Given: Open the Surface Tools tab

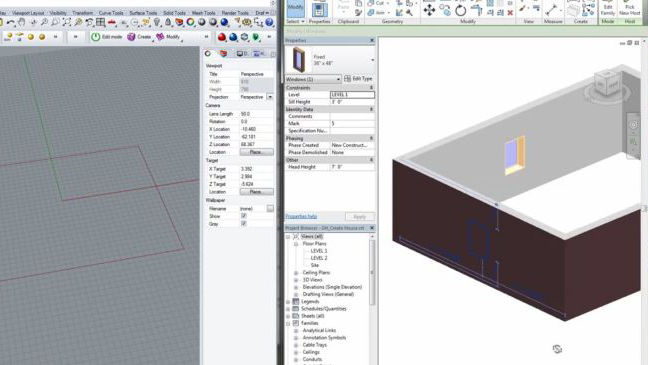Looking at the screenshot, I should pos(143,13).
